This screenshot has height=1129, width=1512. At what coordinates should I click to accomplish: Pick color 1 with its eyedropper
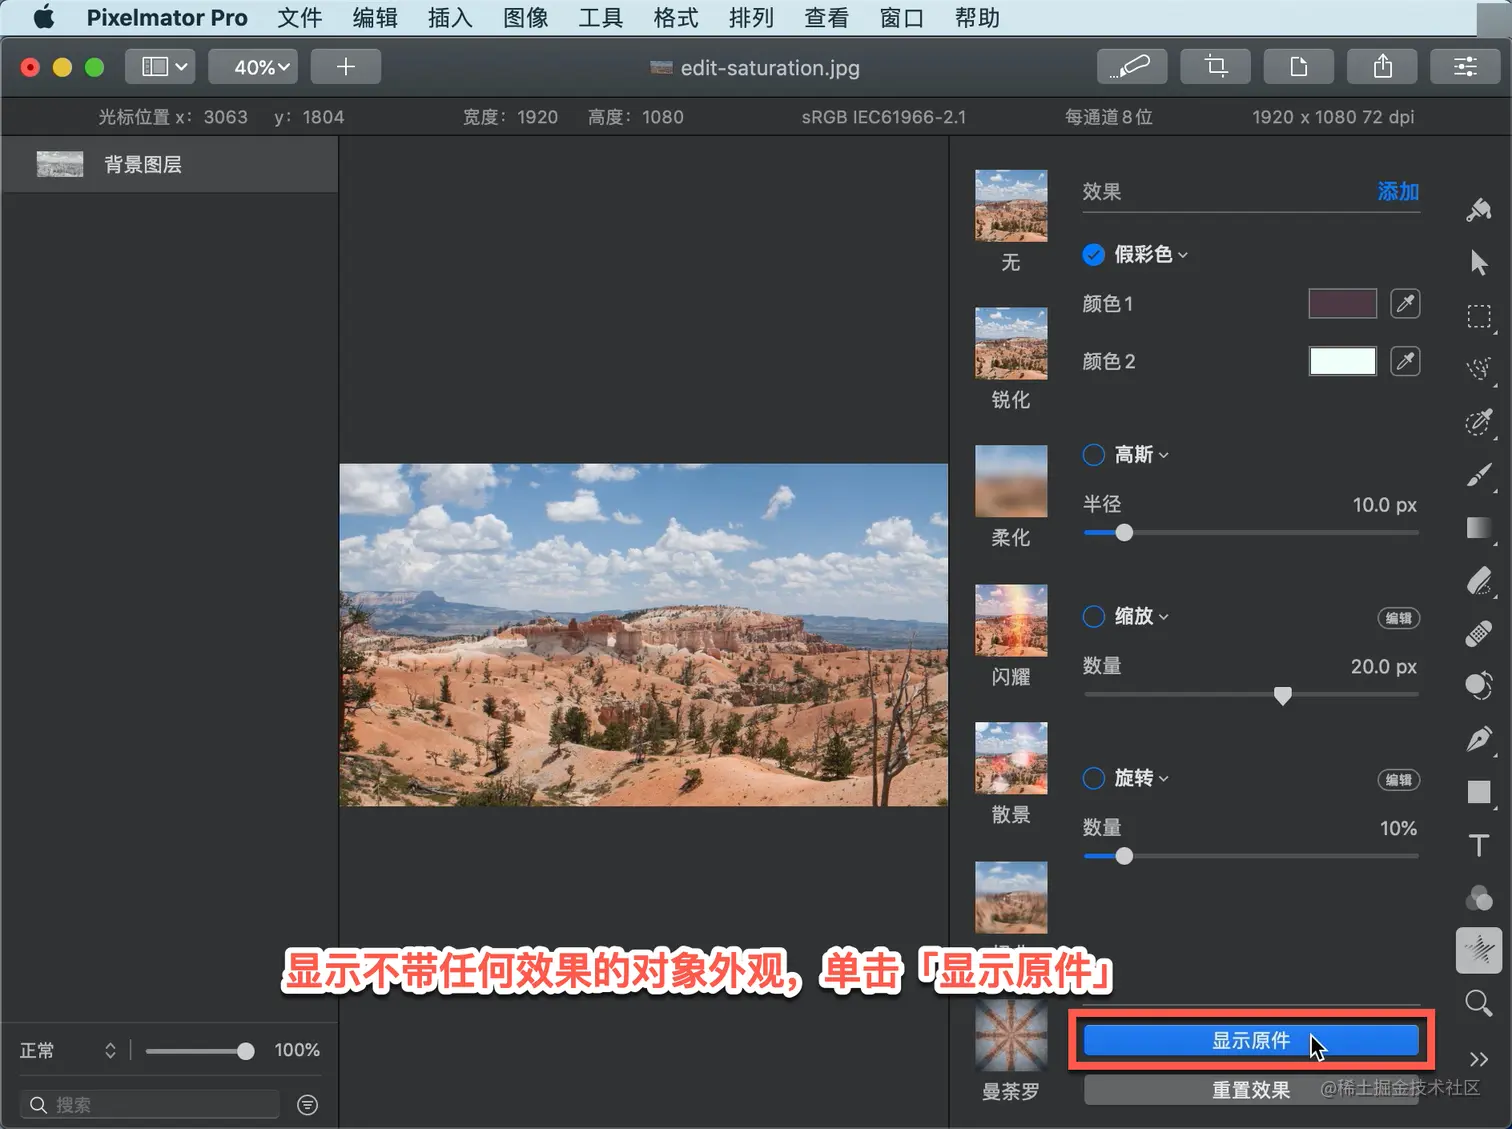coord(1405,303)
